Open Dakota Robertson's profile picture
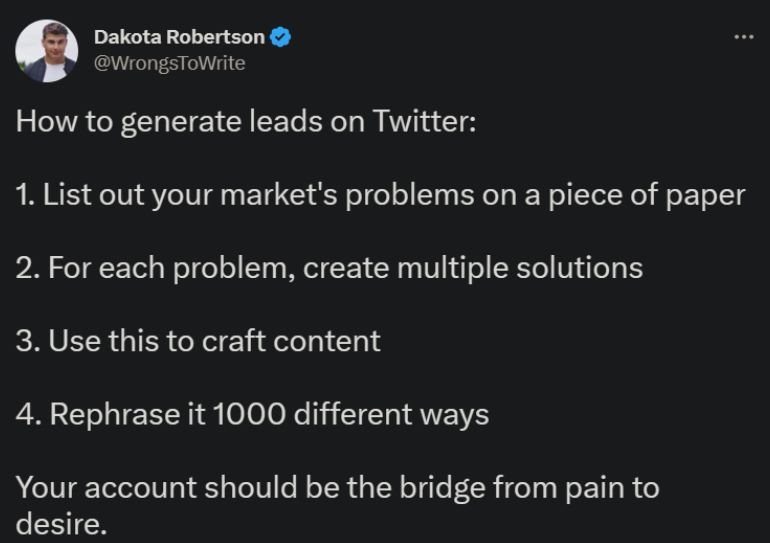 [x=47, y=51]
